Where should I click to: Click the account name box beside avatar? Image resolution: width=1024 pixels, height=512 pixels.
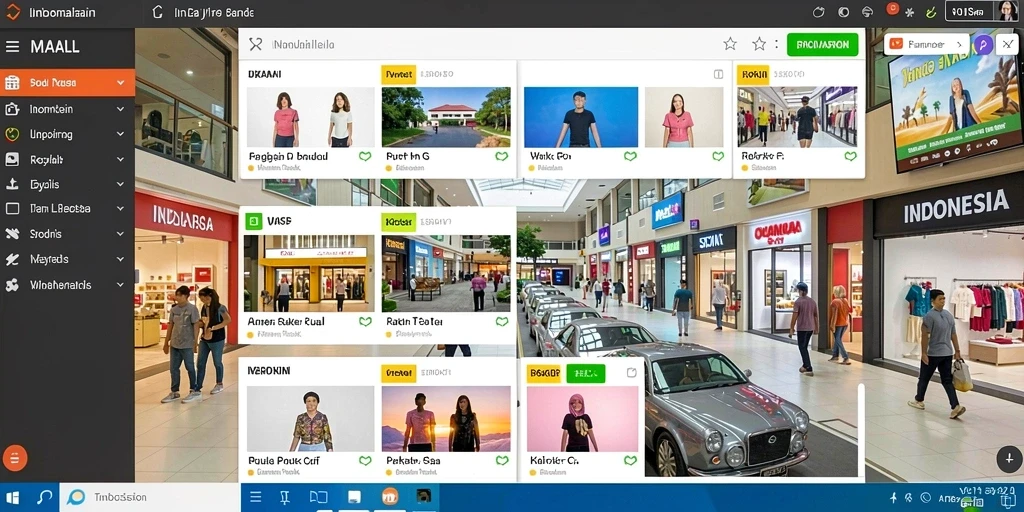(x=969, y=12)
